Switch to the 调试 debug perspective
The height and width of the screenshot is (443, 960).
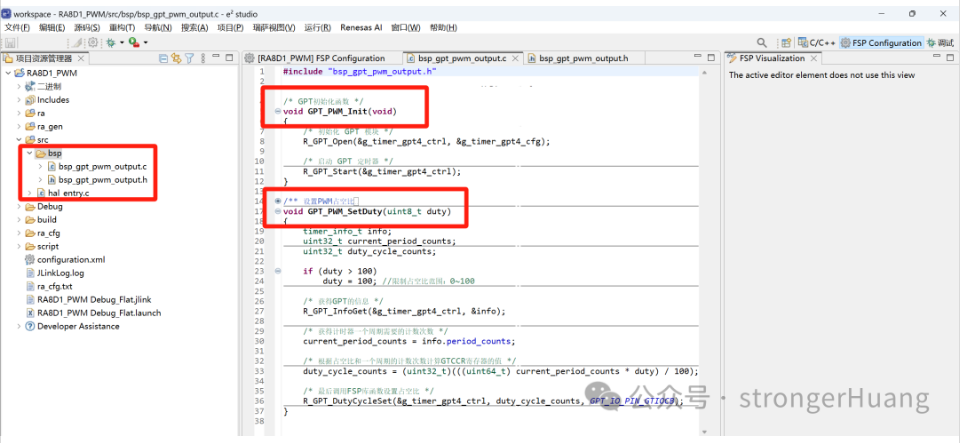click(x=940, y=42)
